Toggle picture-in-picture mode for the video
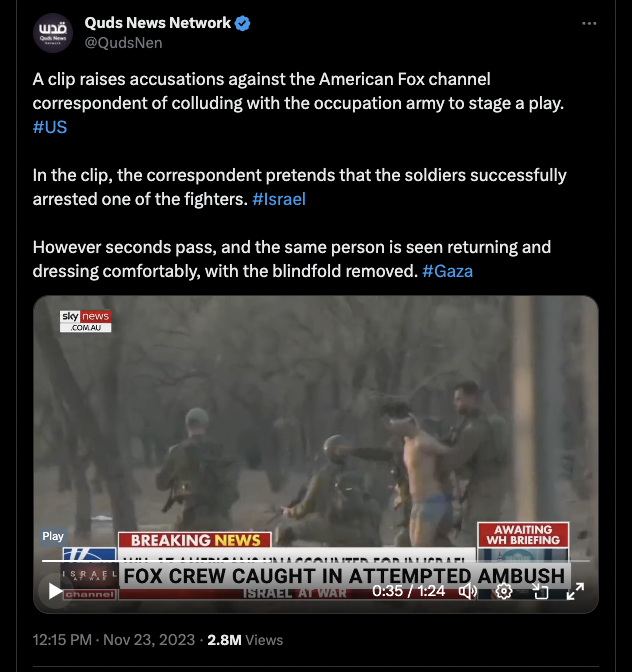632x672 pixels. [x=541, y=591]
